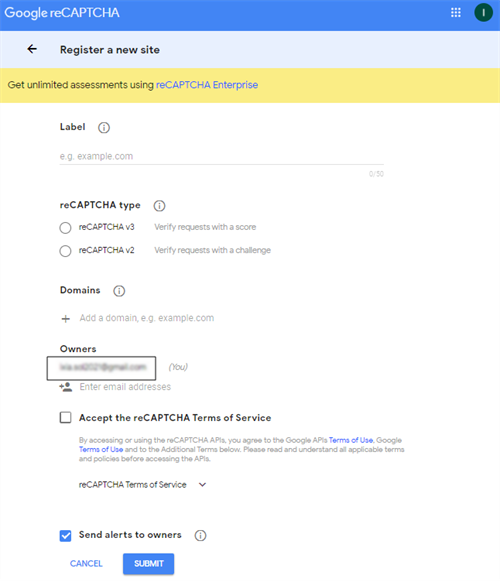Click the plus icon to add a domain
This screenshot has width=500, height=582.
66,319
